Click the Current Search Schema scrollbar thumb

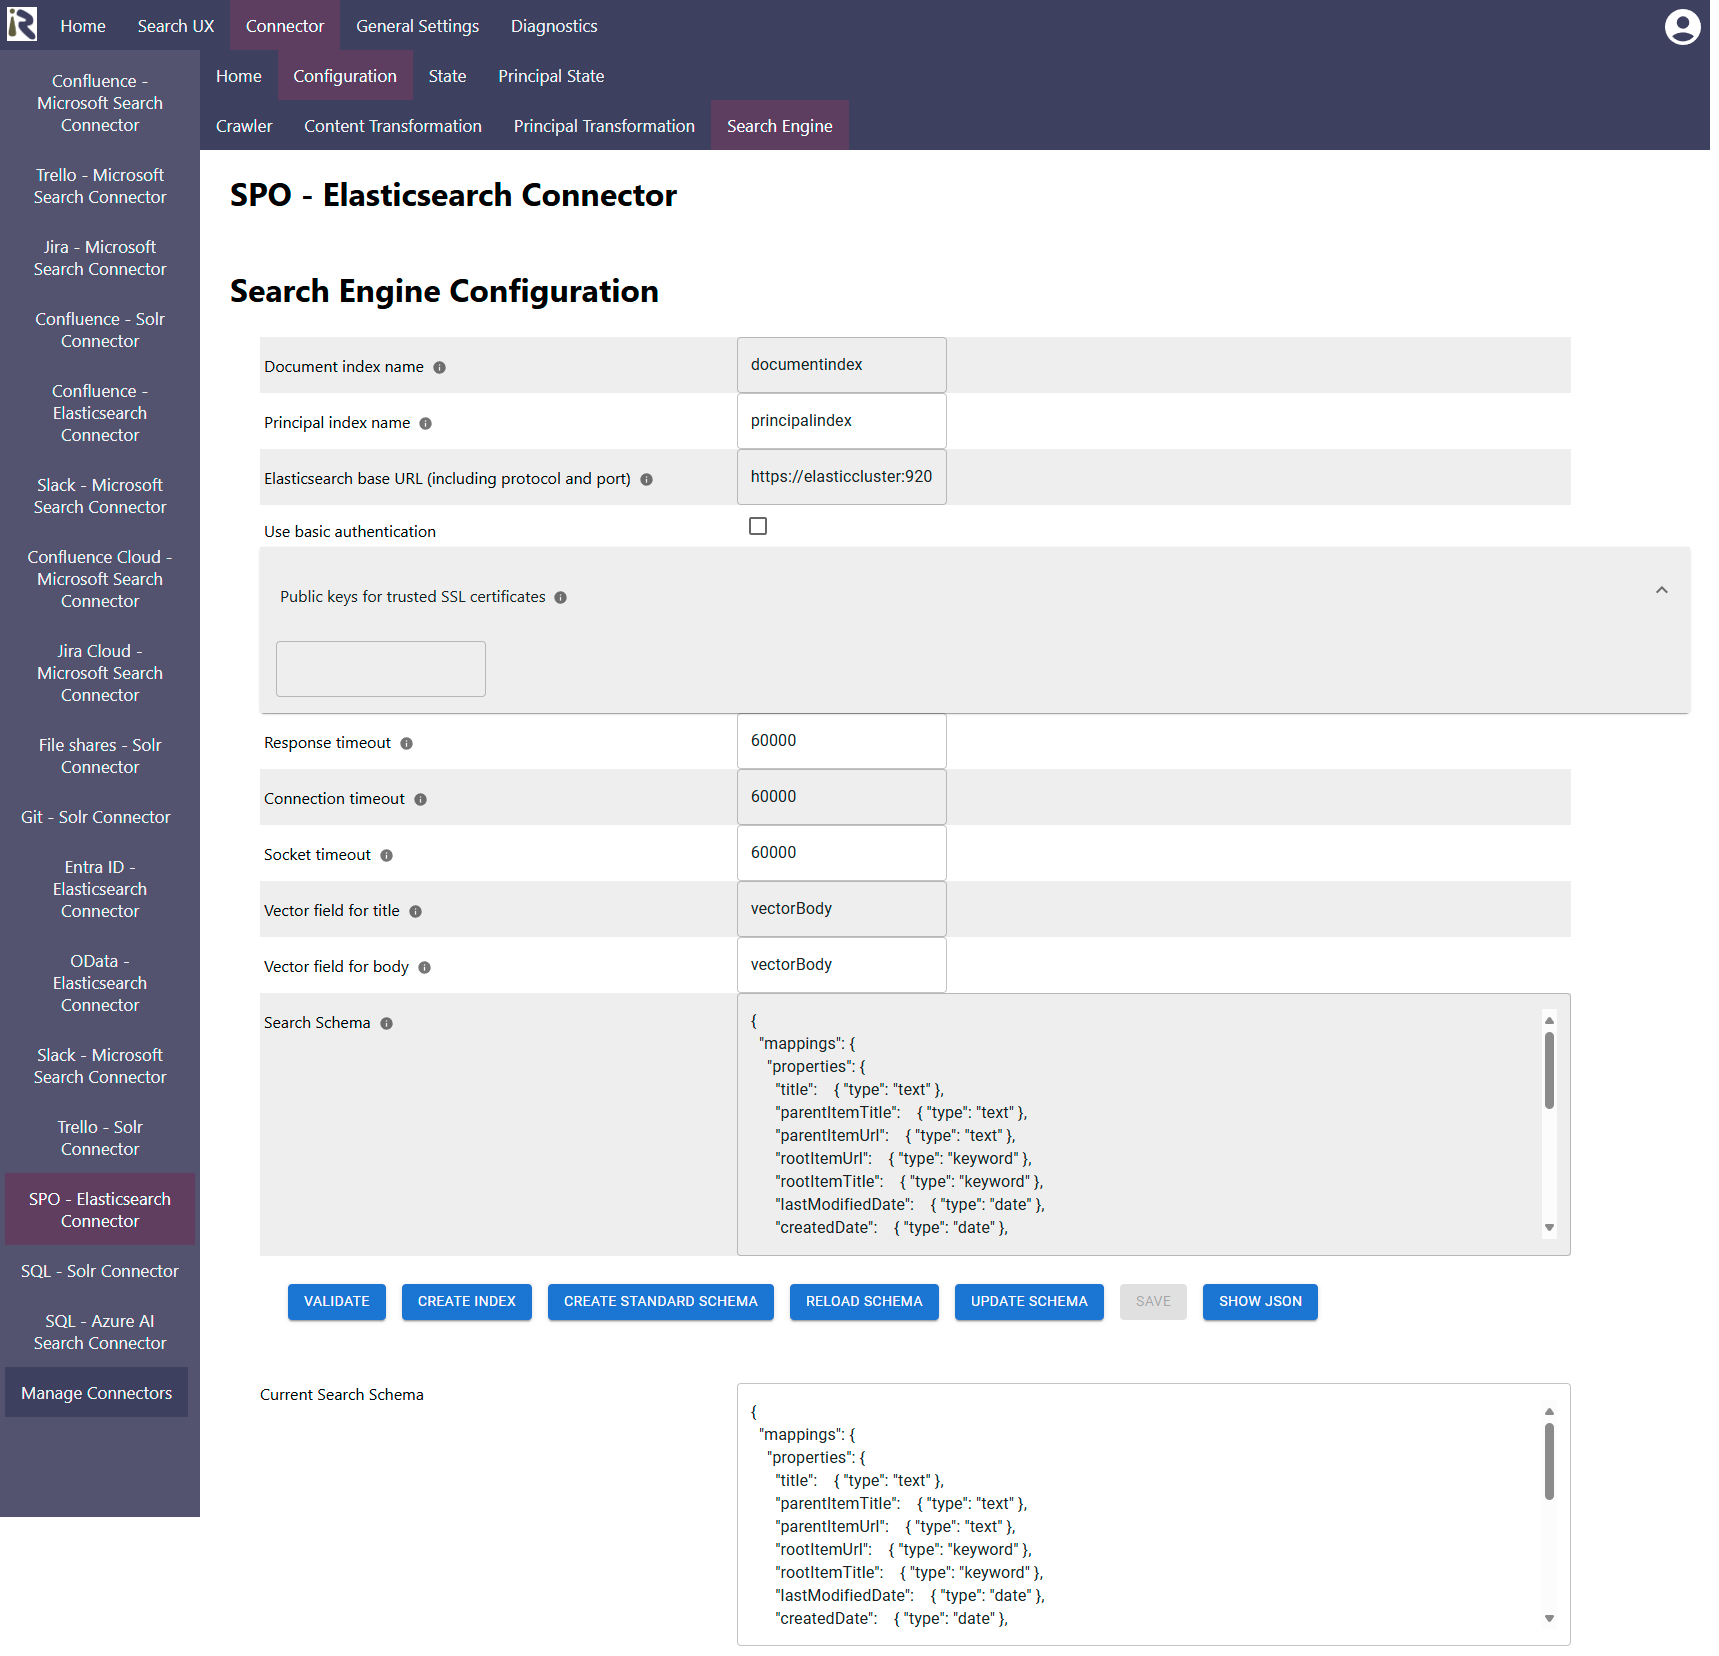(x=1549, y=1461)
